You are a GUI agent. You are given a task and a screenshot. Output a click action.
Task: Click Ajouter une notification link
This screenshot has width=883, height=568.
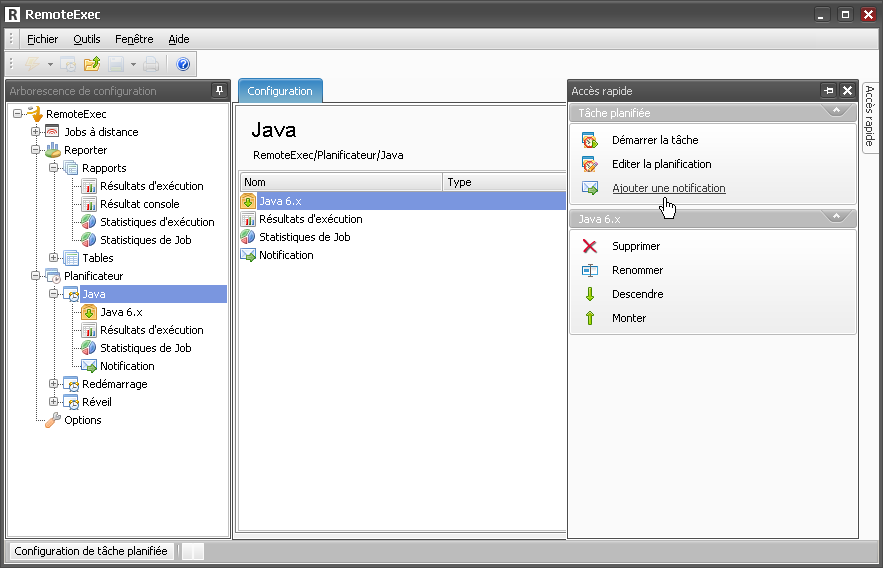click(668, 188)
